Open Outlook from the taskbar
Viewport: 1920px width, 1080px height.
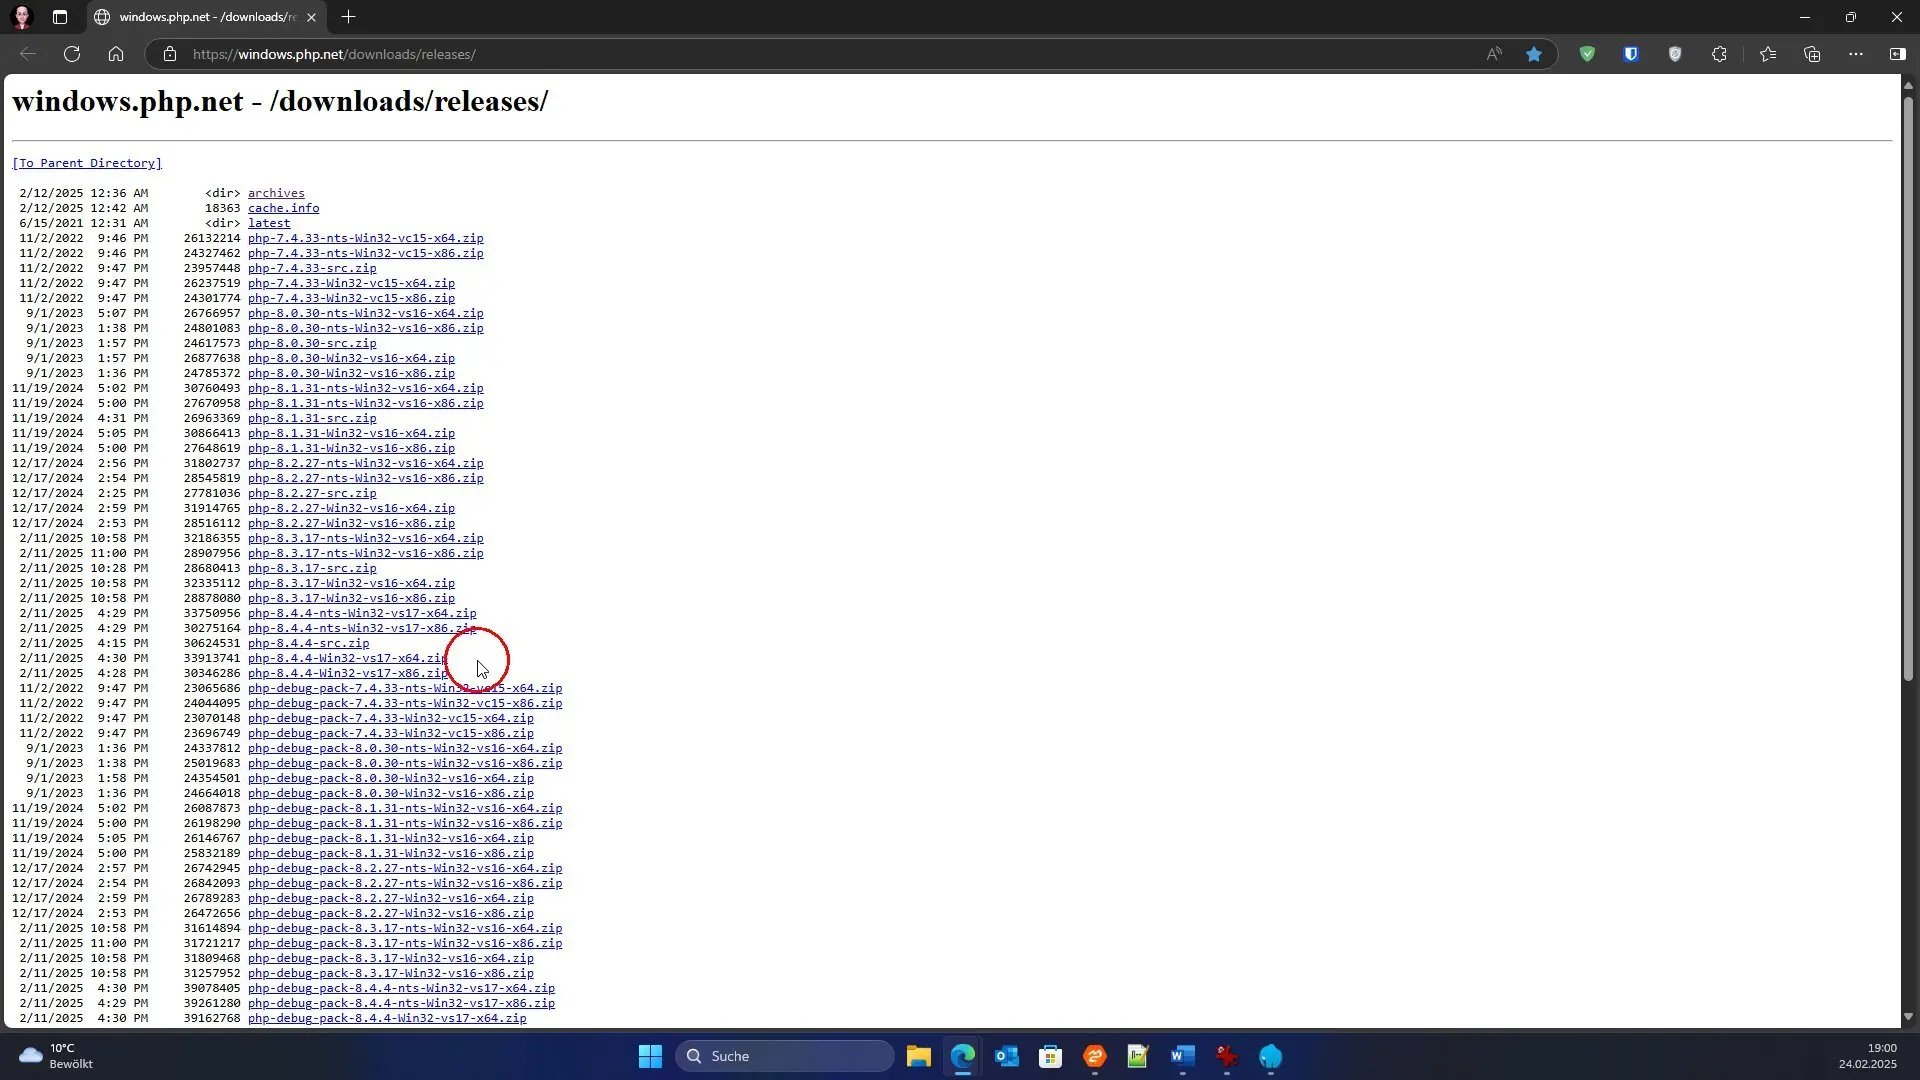click(1007, 1056)
